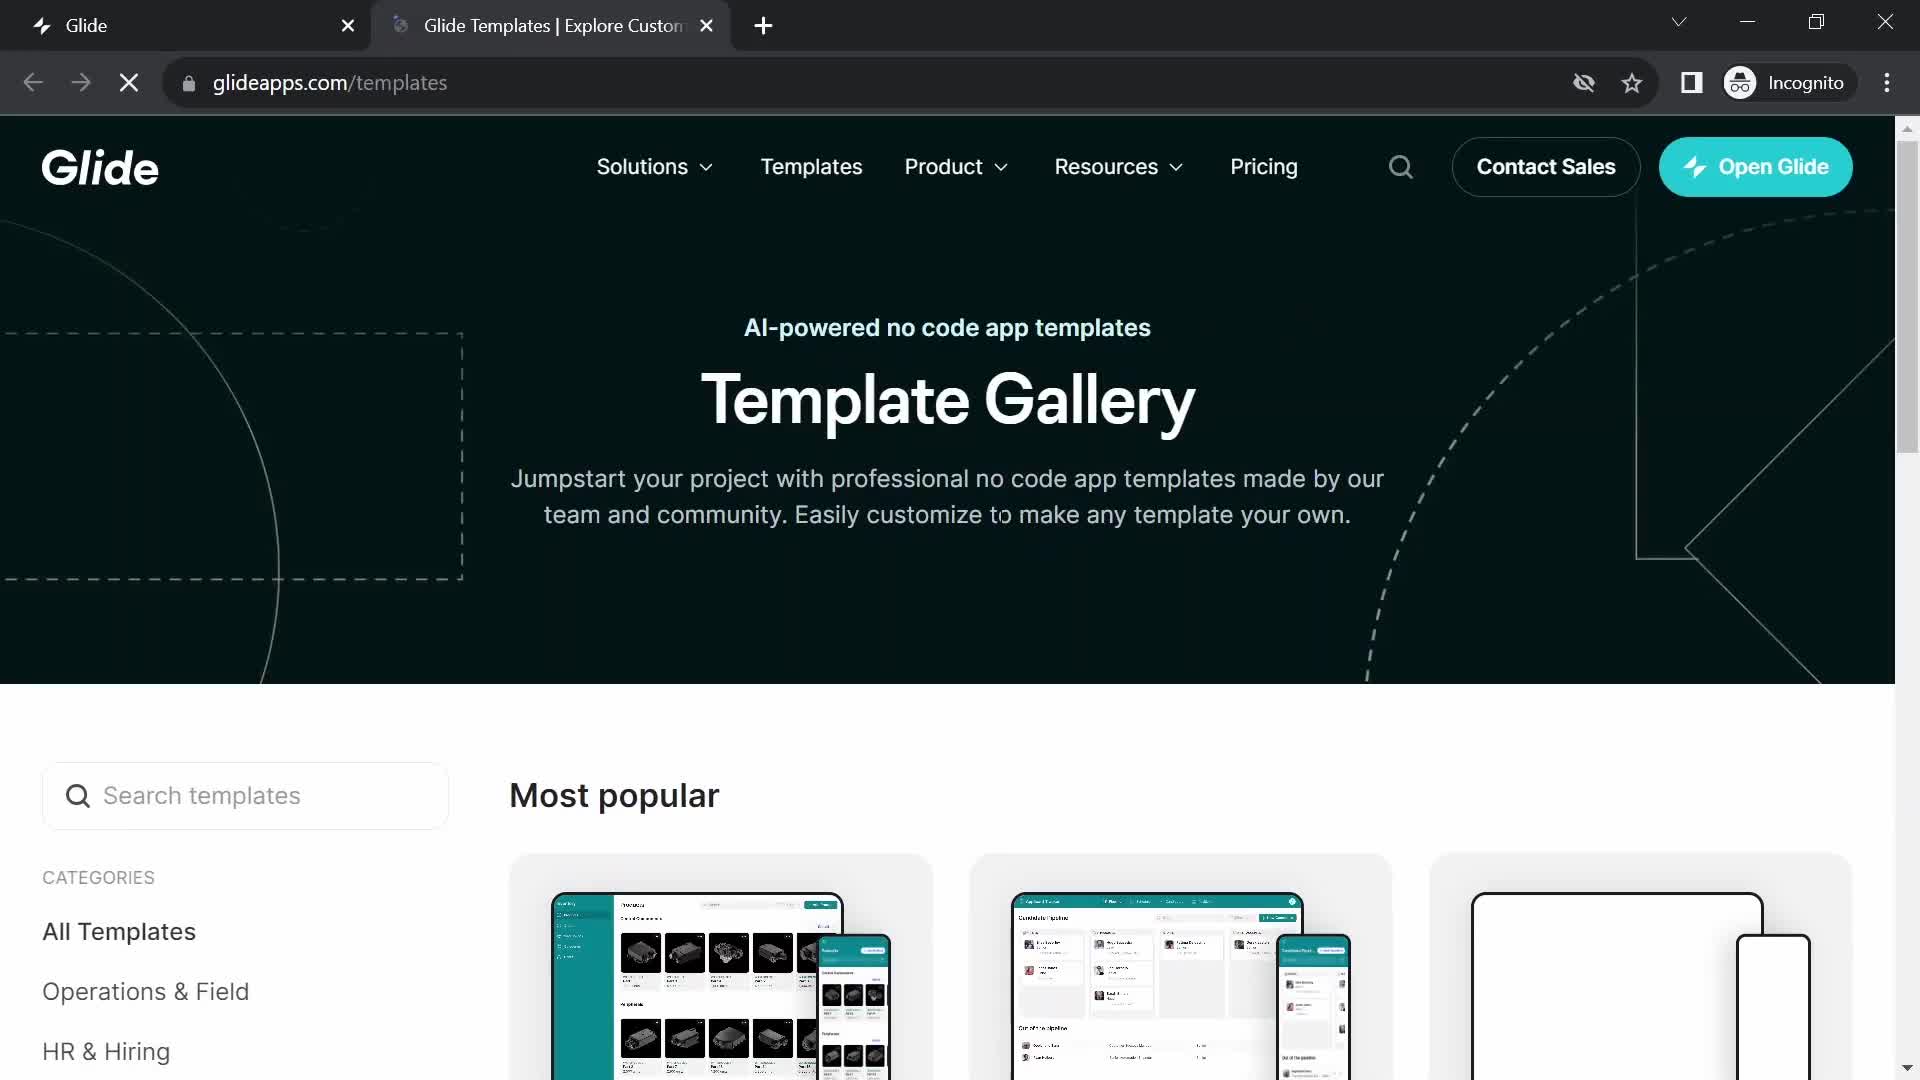Screen dimensions: 1920x1080
Task: Click the browser forward navigation icon
Action: click(80, 82)
